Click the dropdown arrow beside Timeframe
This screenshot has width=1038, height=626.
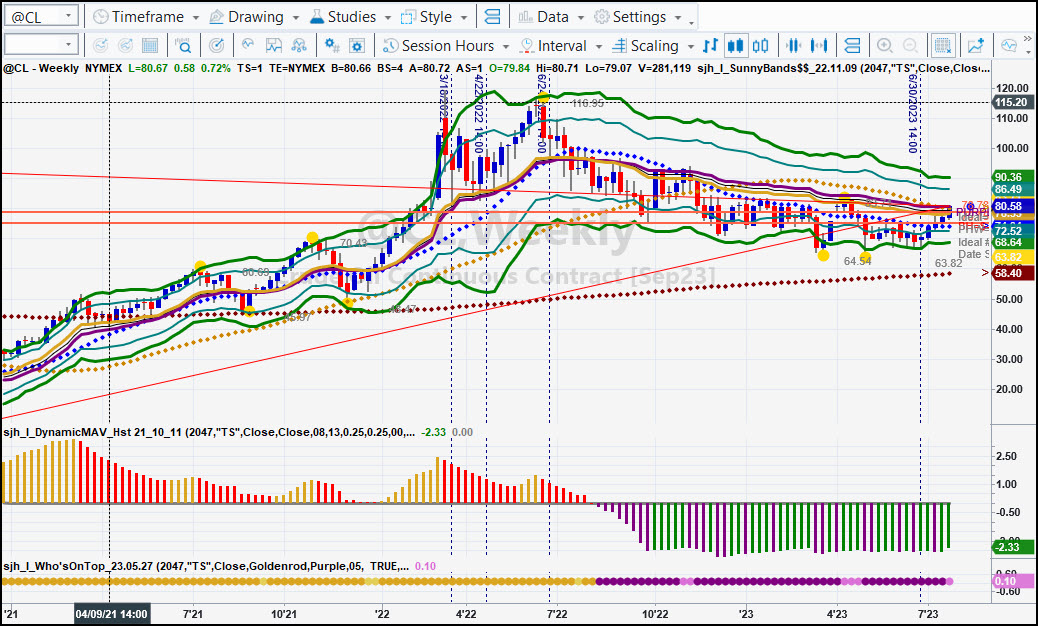pos(195,17)
